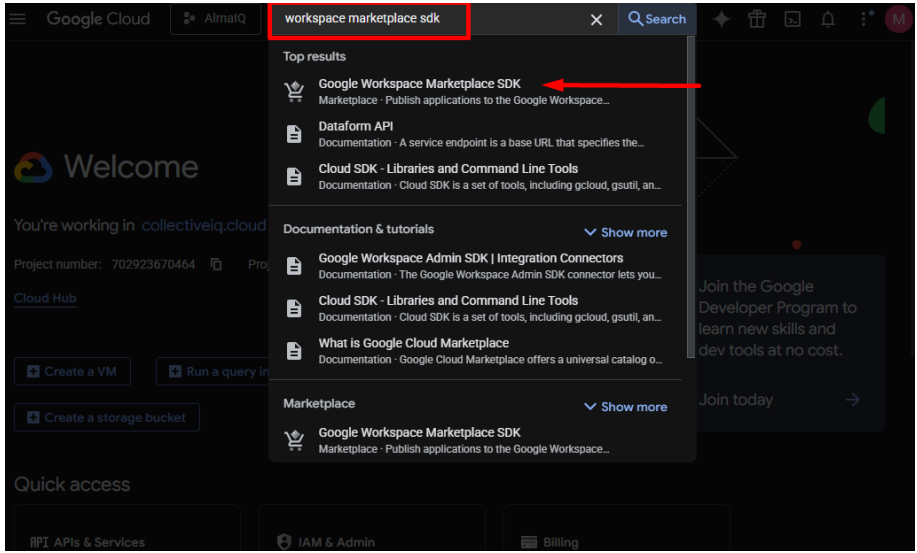The height and width of the screenshot is (553, 917).
Task: Click the Top results heading text
Action: click(x=314, y=57)
